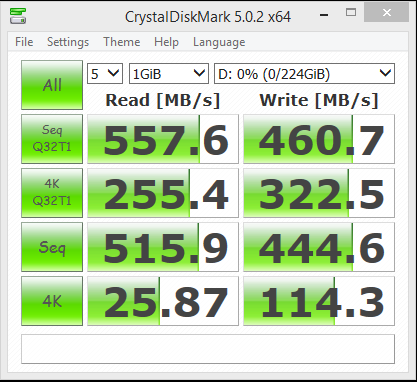417x382 pixels.
Task: Select the 25.87 4K read result
Action: (163, 301)
